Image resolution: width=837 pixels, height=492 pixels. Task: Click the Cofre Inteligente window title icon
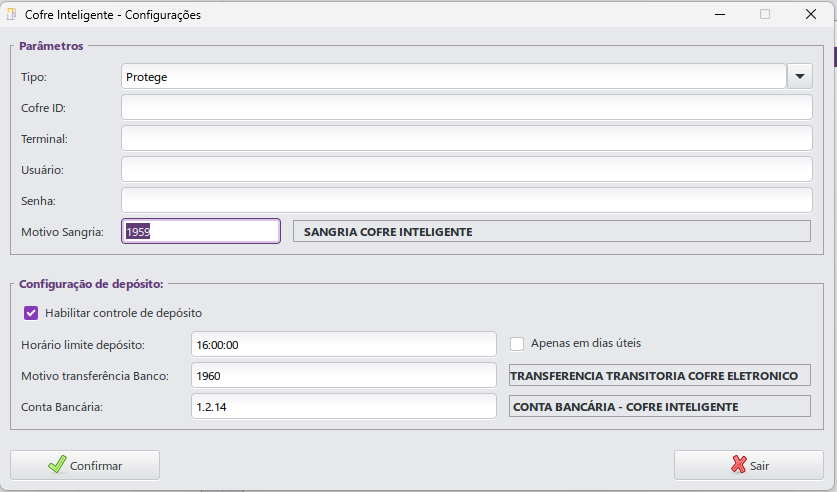click(12, 15)
